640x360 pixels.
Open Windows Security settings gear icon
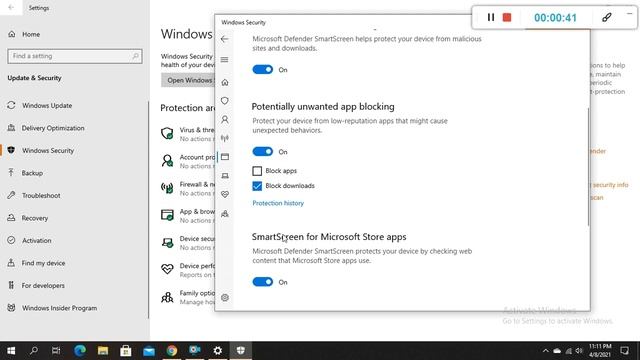pyautogui.click(x=224, y=298)
